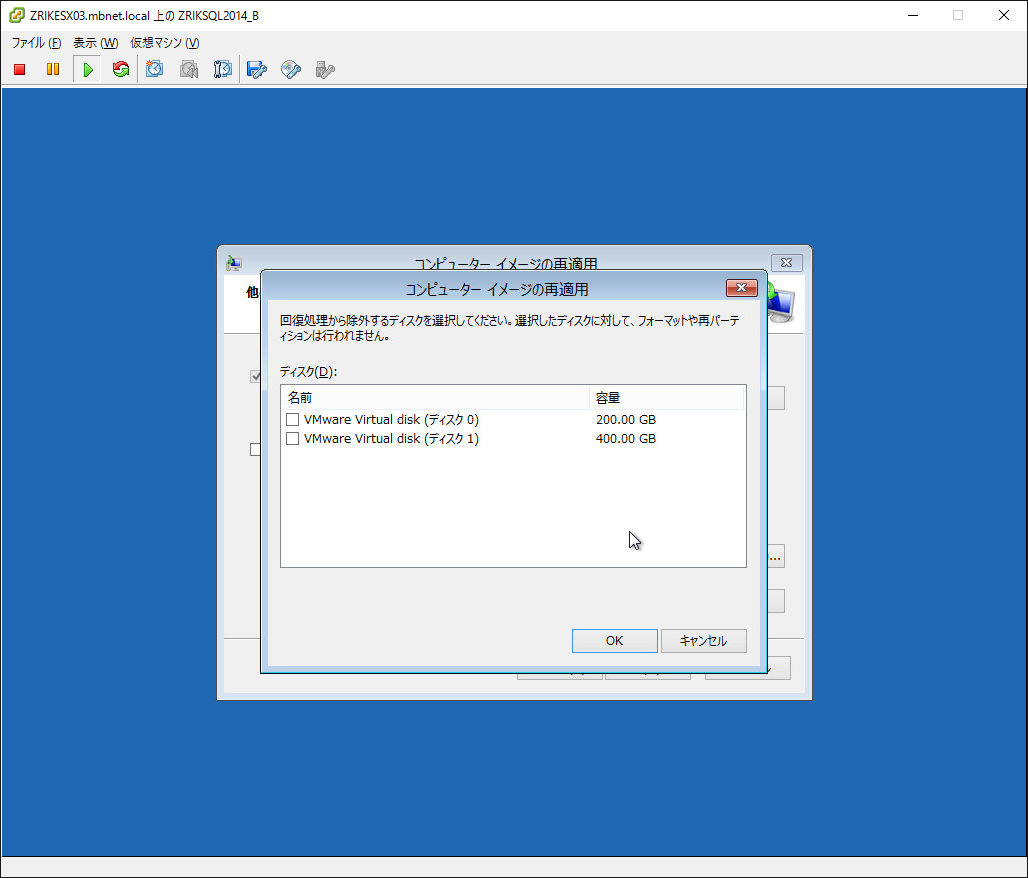Click the red Power Off (stop) icon
The image size is (1028, 878).
(x=19, y=69)
